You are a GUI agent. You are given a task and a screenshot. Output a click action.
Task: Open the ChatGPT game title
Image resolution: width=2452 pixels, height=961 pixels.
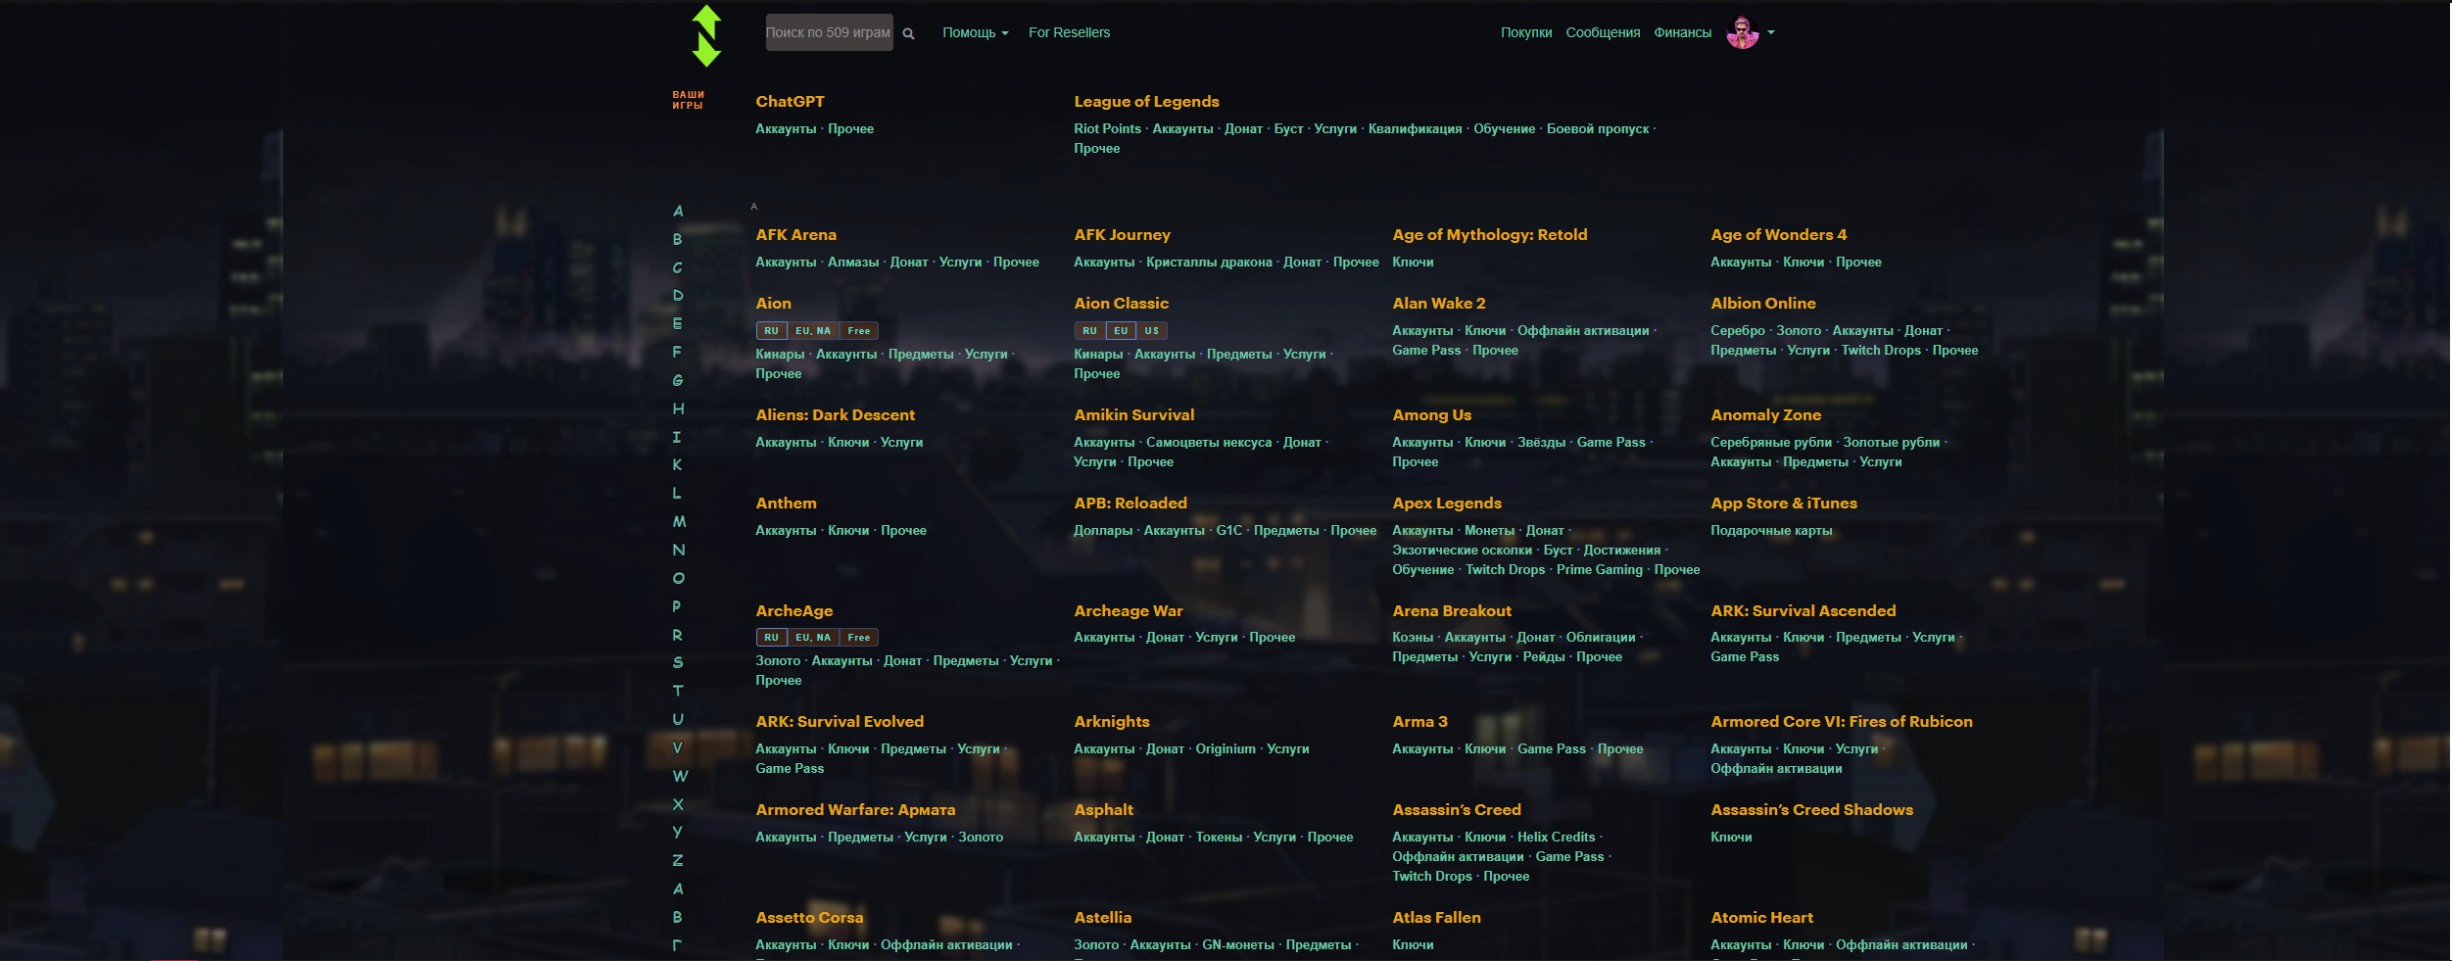pos(790,101)
